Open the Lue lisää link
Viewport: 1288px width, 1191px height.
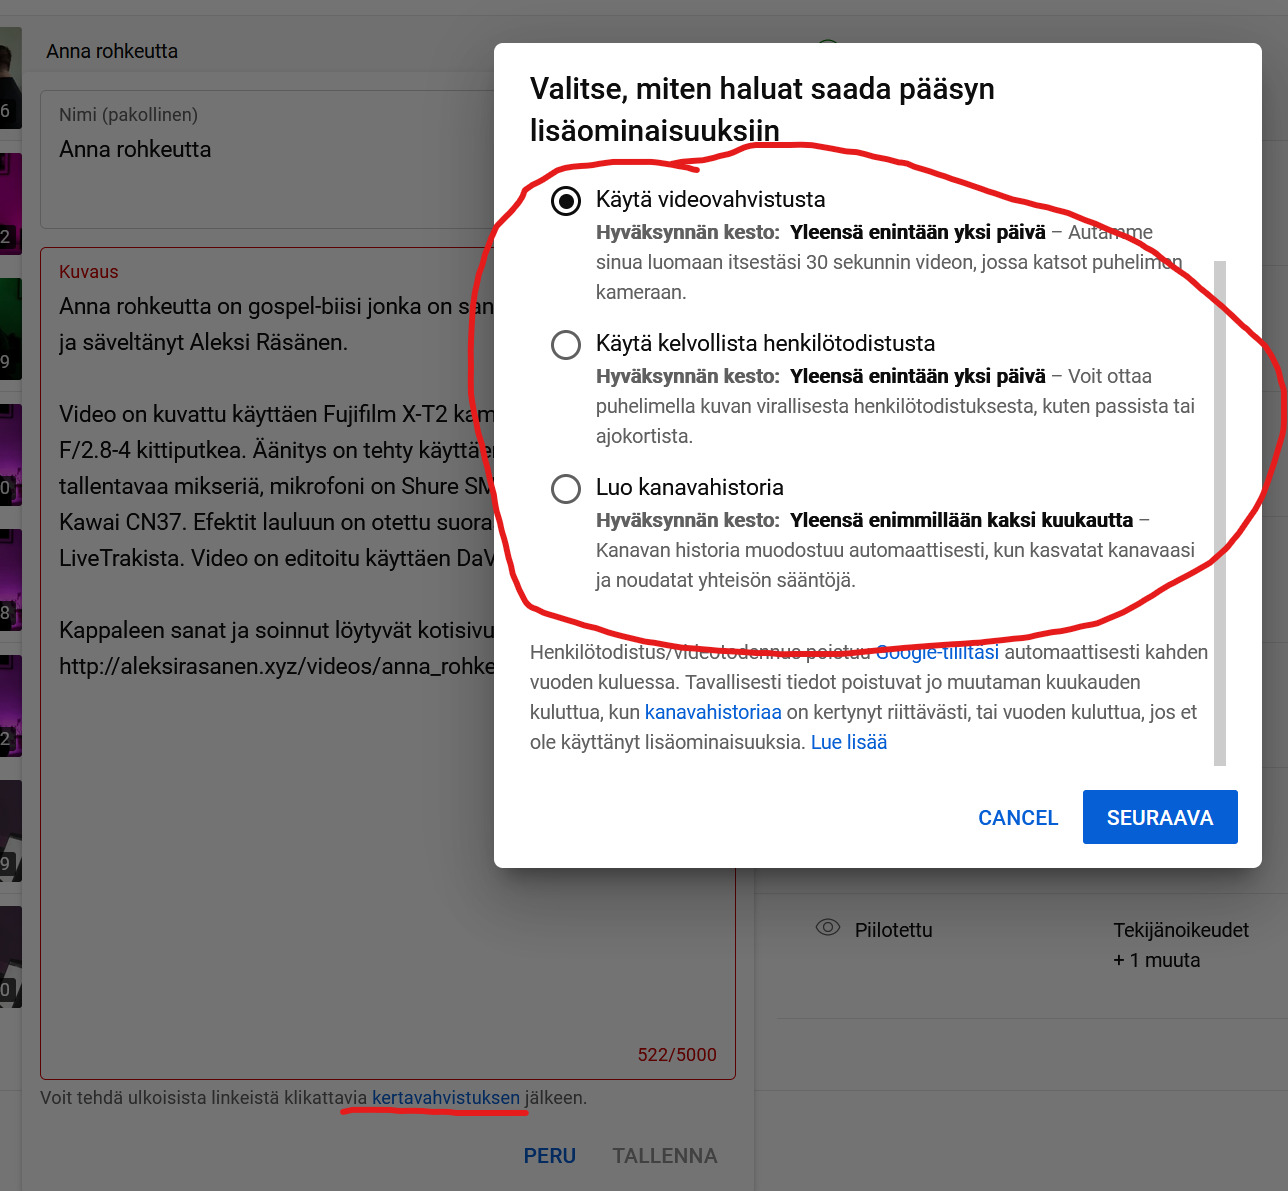849,742
